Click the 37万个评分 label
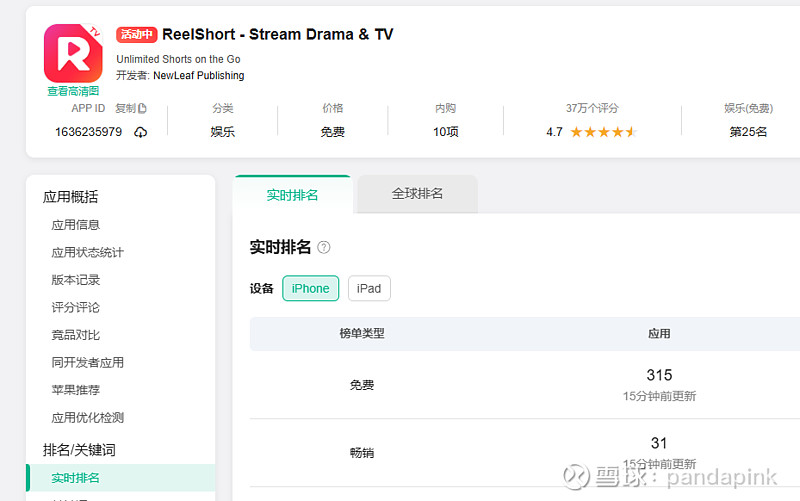Screen dimensions: 800x501 tap(592, 108)
